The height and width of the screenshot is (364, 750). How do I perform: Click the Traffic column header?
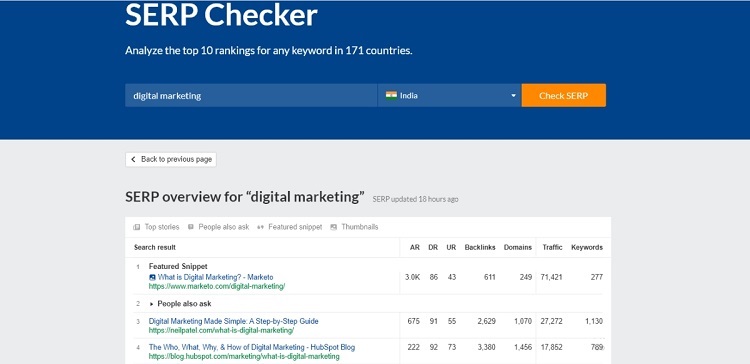(x=552, y=247)
